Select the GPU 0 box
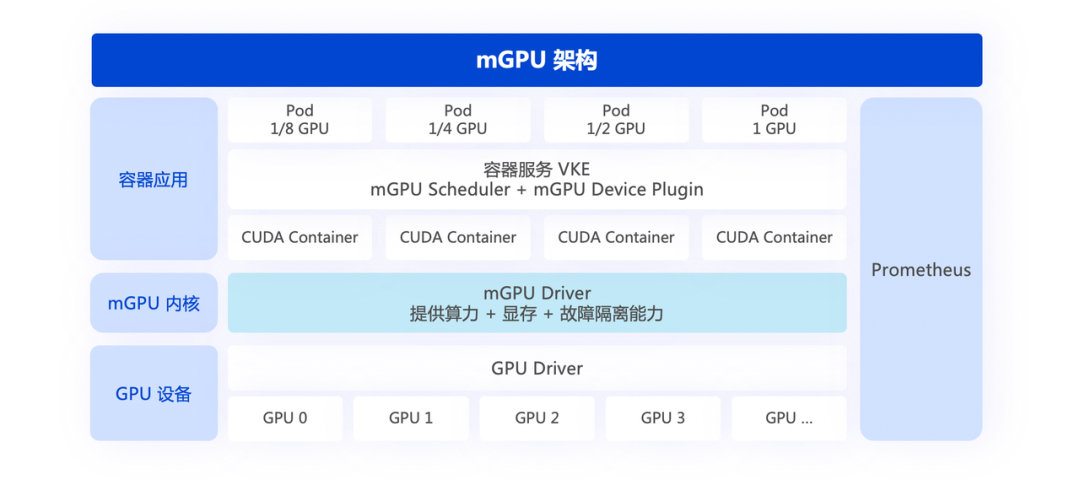 pos(285,418)
